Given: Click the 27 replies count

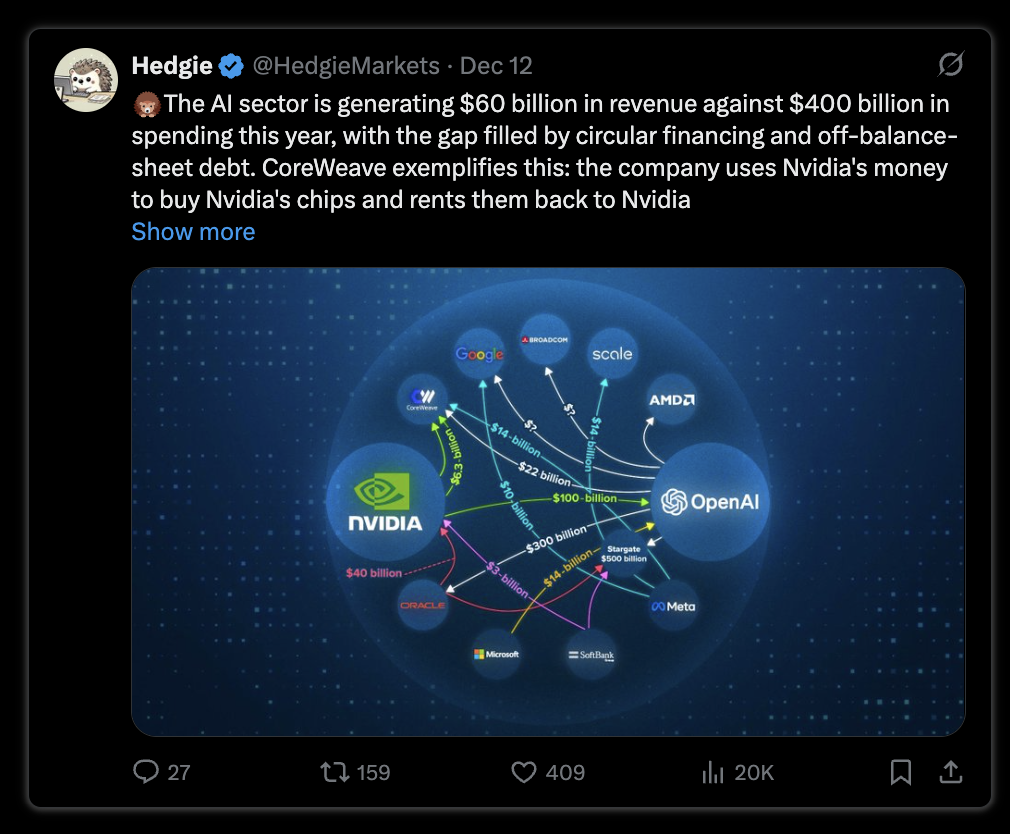Looking at the screenshot, I should [178, 772].
